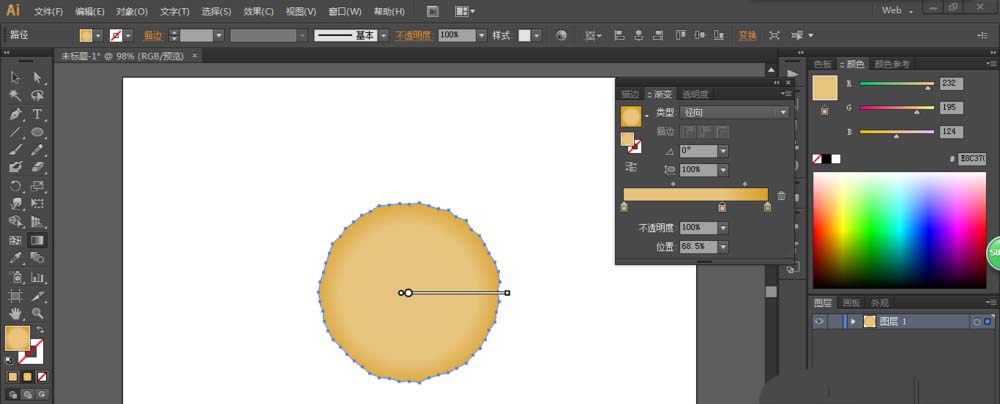Screen dimensions: 1000x404
Task: Click the hex color value field
Action: 972,159
